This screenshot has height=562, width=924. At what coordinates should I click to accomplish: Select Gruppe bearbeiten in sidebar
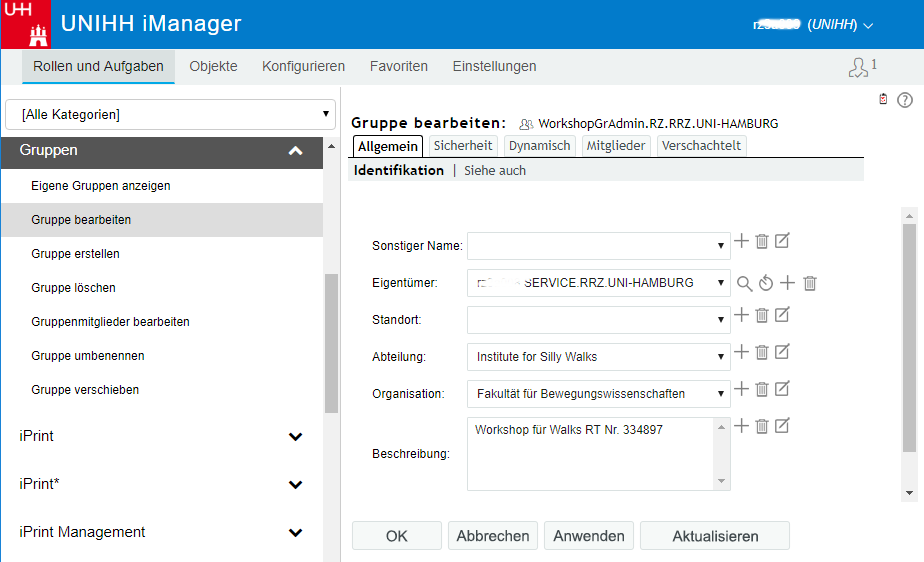[162, 220]
